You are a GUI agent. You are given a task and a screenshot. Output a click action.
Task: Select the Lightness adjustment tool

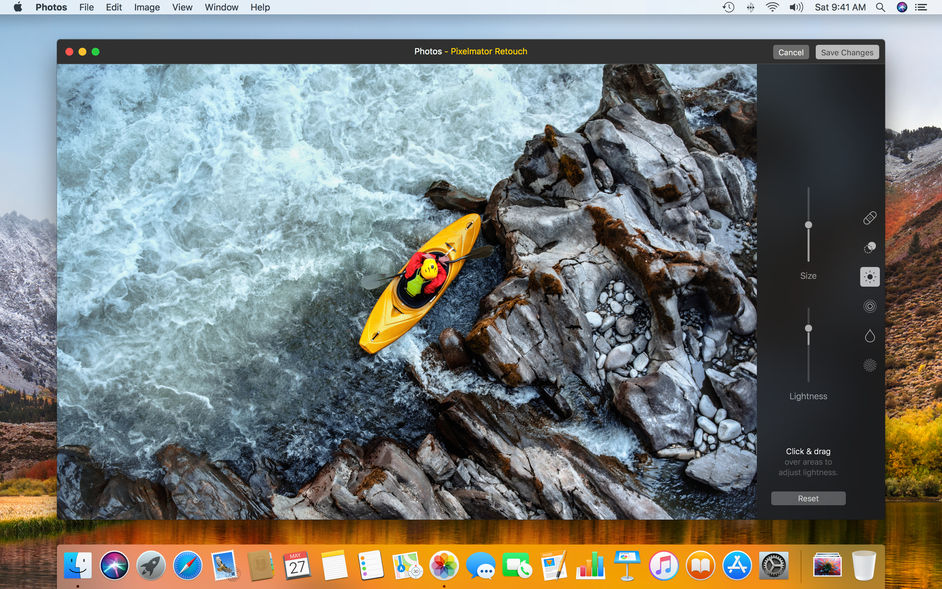(x=869, y=276)
